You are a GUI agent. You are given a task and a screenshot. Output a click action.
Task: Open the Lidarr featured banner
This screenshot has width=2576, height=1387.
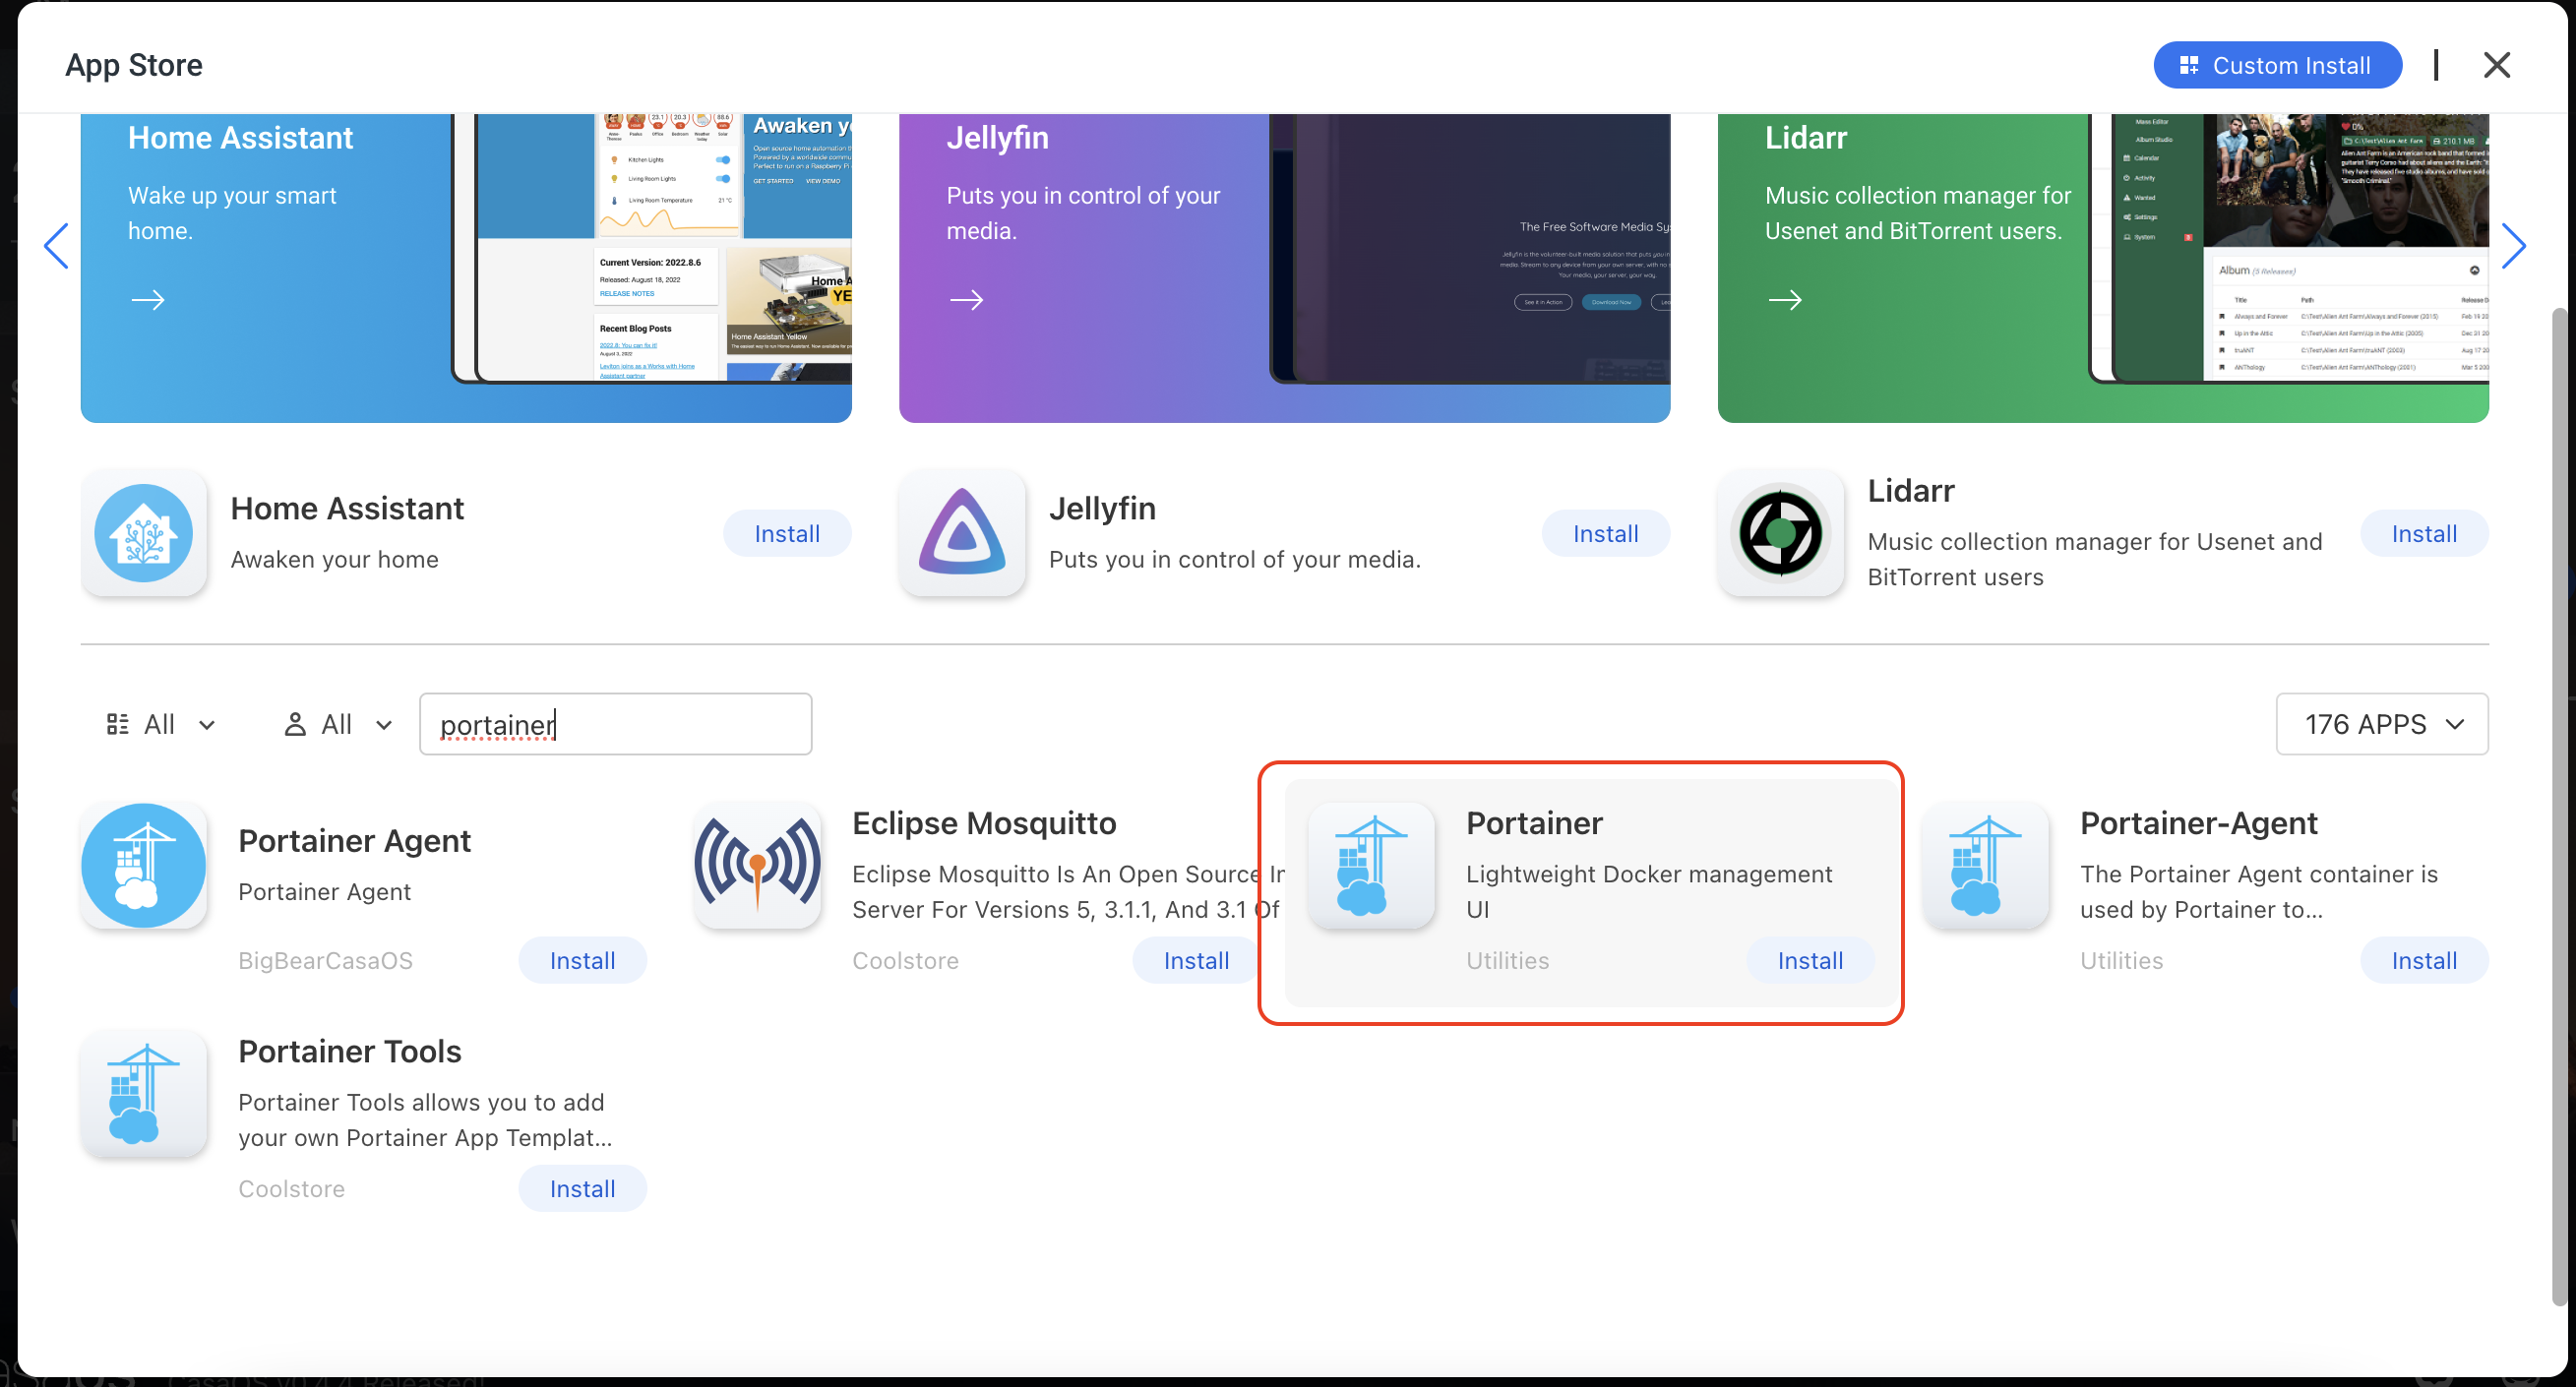click(x=2102, y=268)
